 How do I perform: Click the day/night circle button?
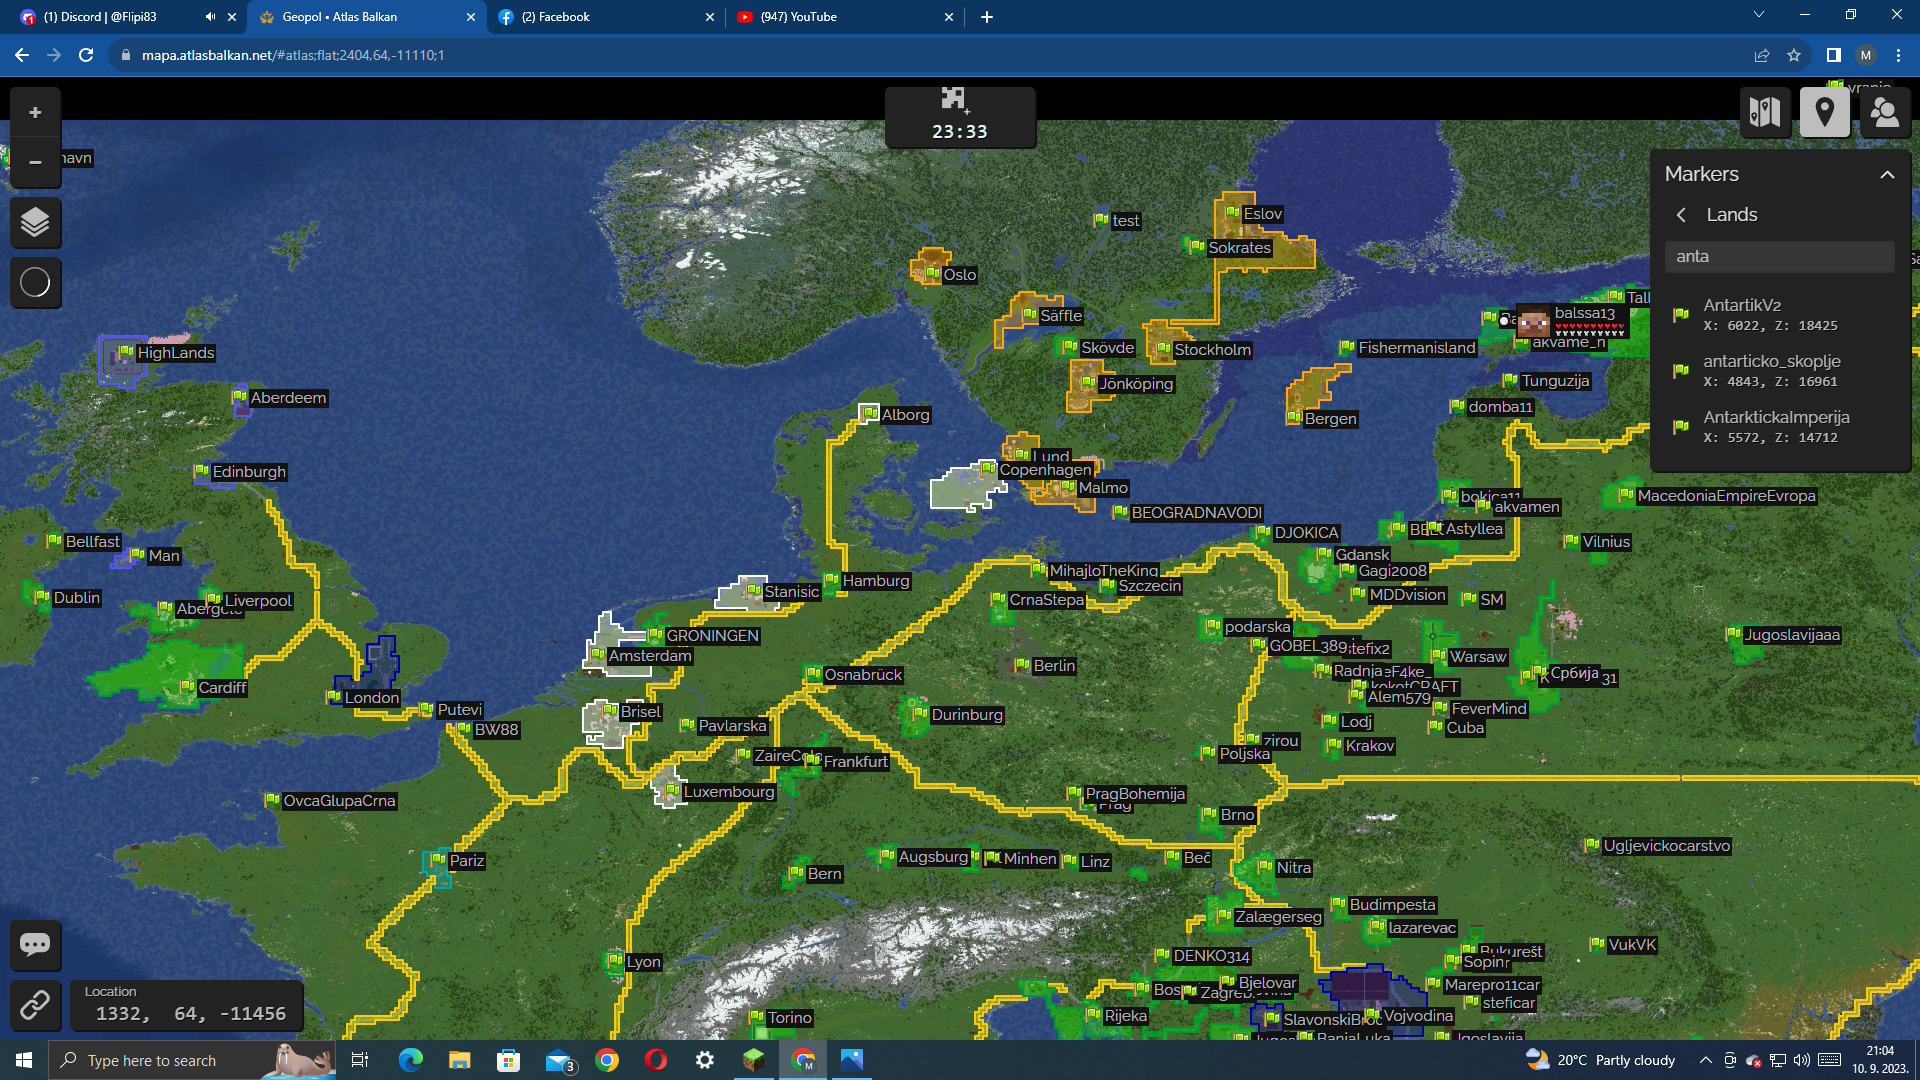pos(35,283)
